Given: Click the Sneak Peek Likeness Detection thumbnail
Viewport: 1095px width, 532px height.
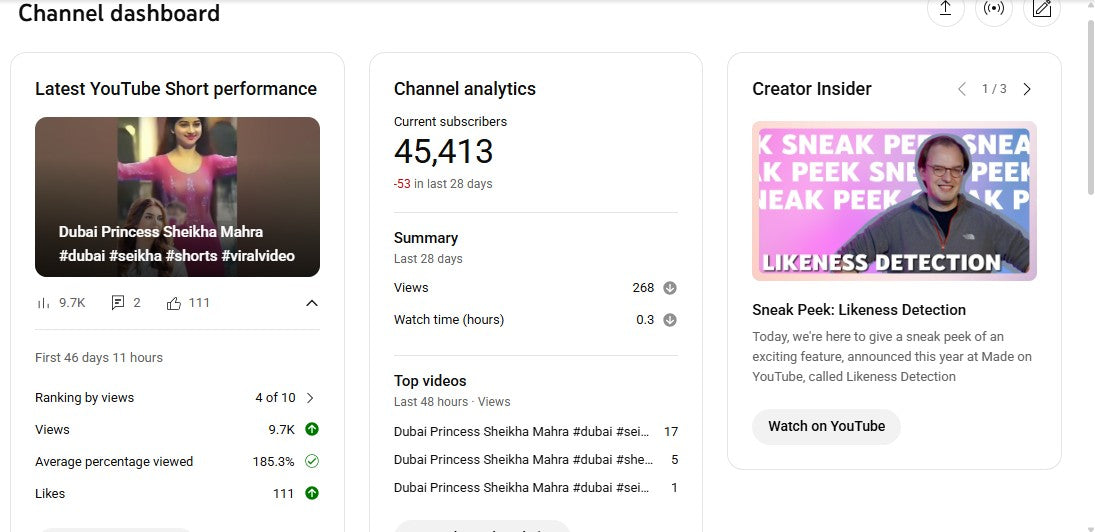Looking at the screenshot, I should click(894, 201).
